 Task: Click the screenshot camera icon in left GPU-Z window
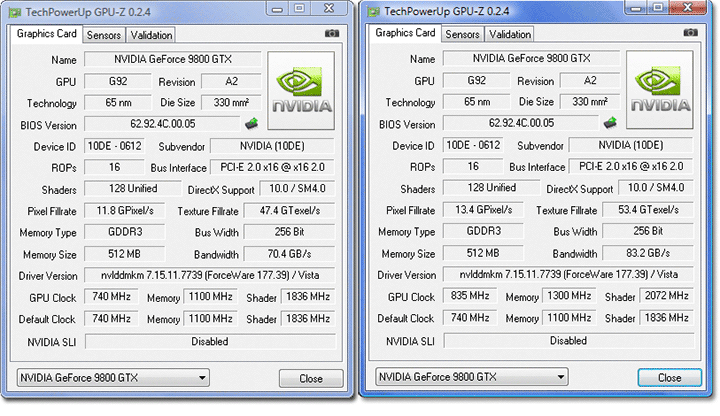332,34
